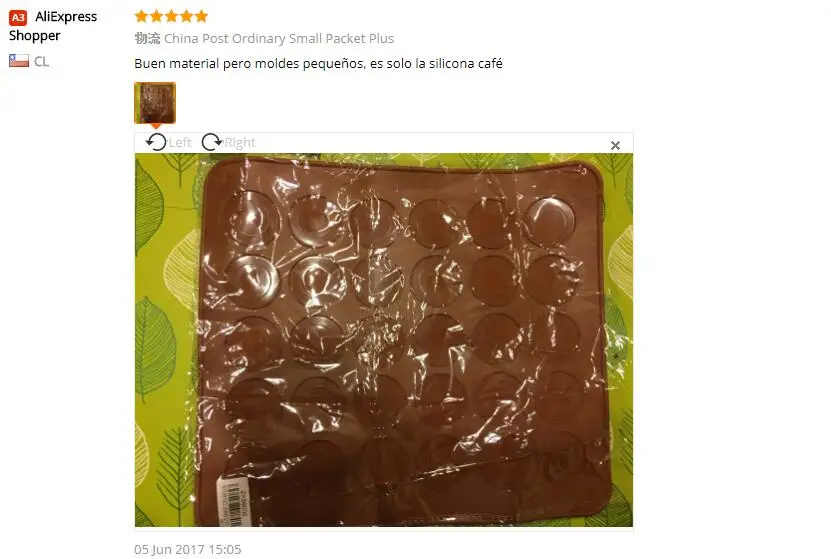
Task: Click the fifth rating star
Action: [201, 16]
